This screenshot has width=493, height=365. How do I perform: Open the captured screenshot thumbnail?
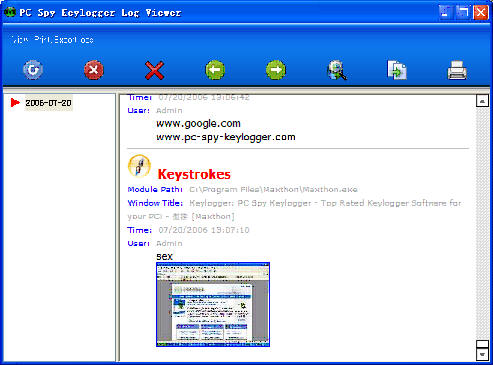pyautogui.click(x=213, y=305)
